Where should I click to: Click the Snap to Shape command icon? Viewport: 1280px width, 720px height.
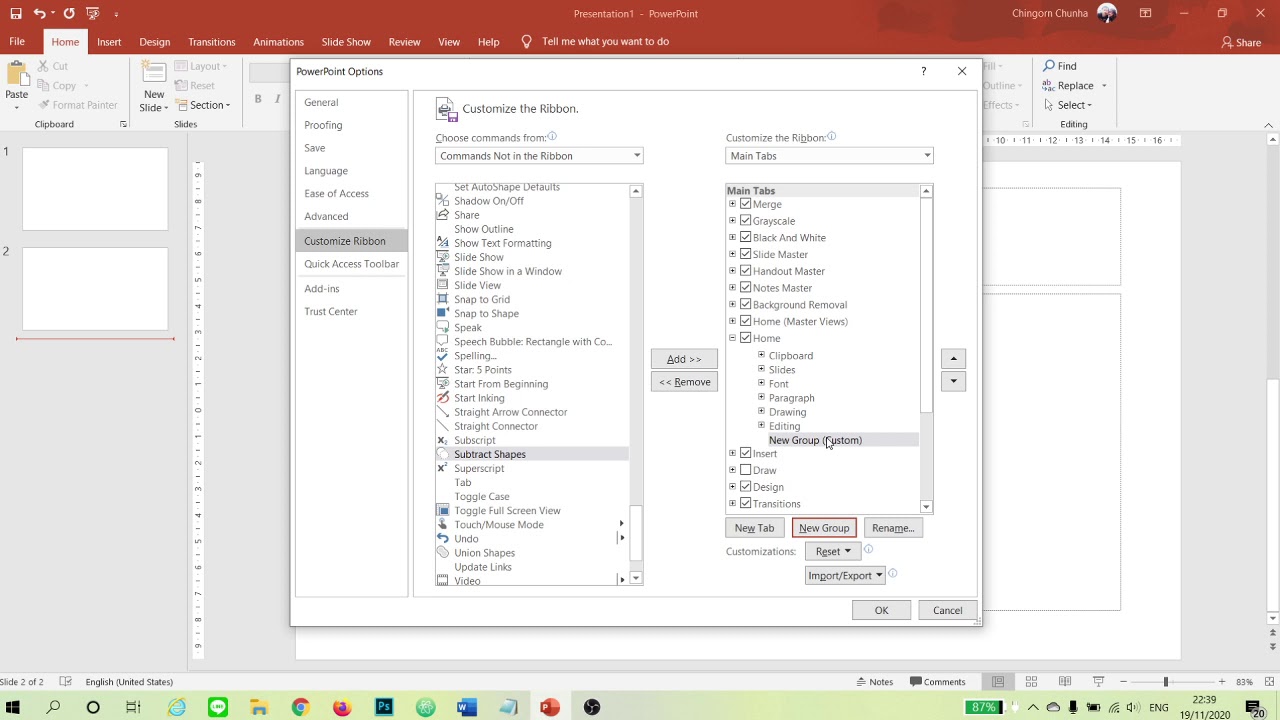[443, 313]
